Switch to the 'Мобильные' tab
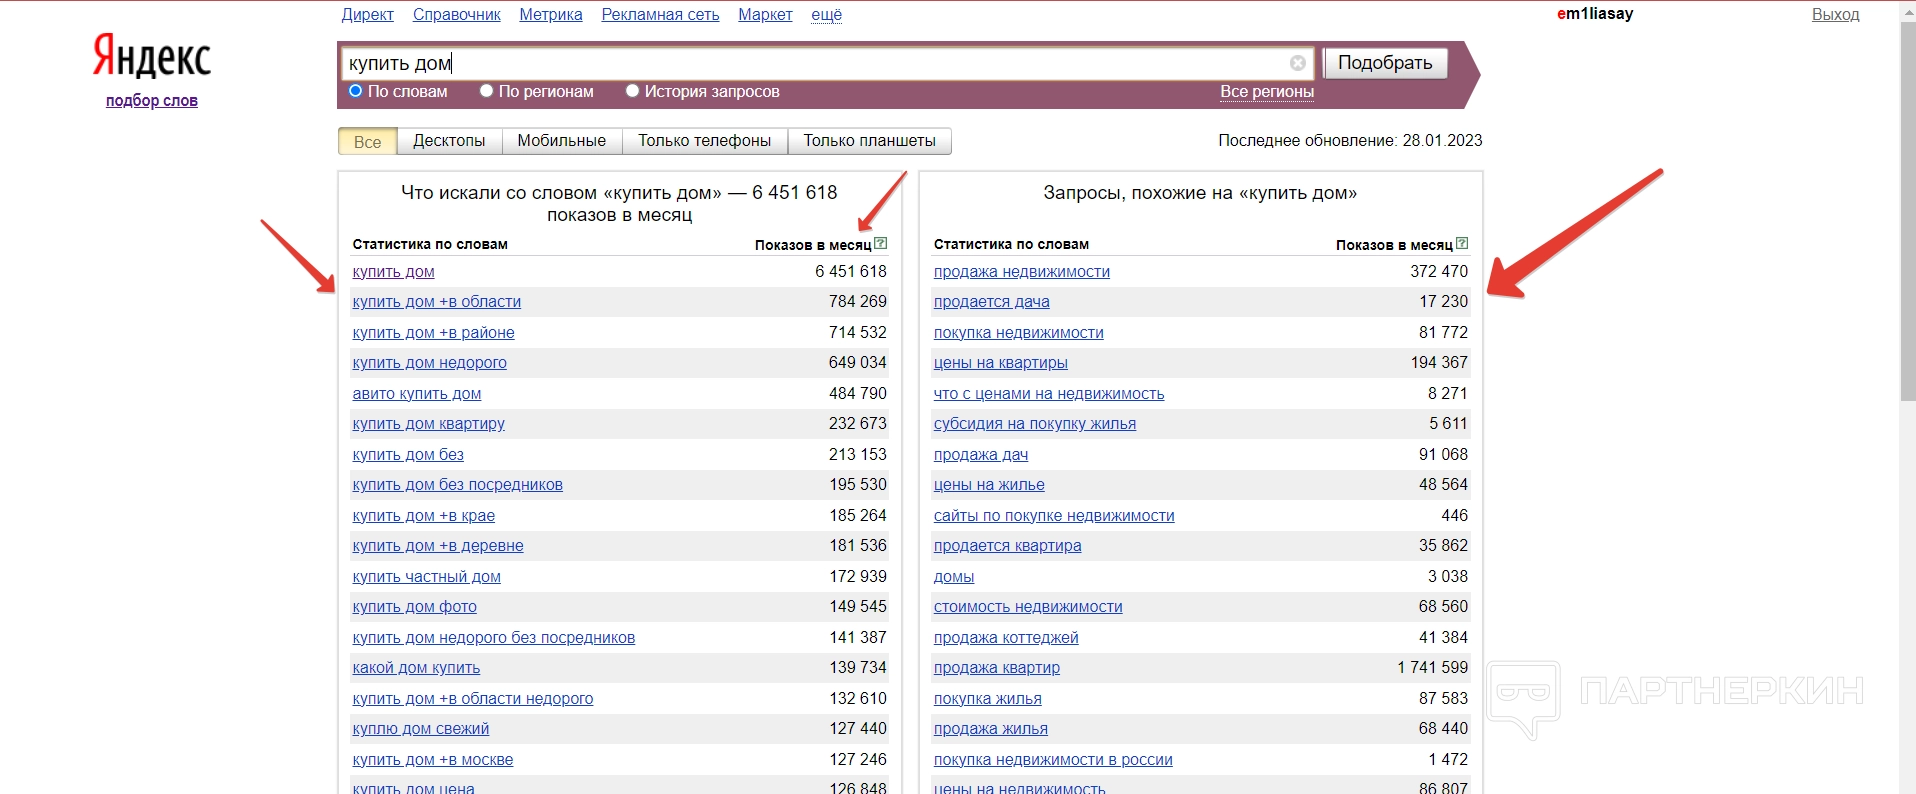 tap(561, 141)
